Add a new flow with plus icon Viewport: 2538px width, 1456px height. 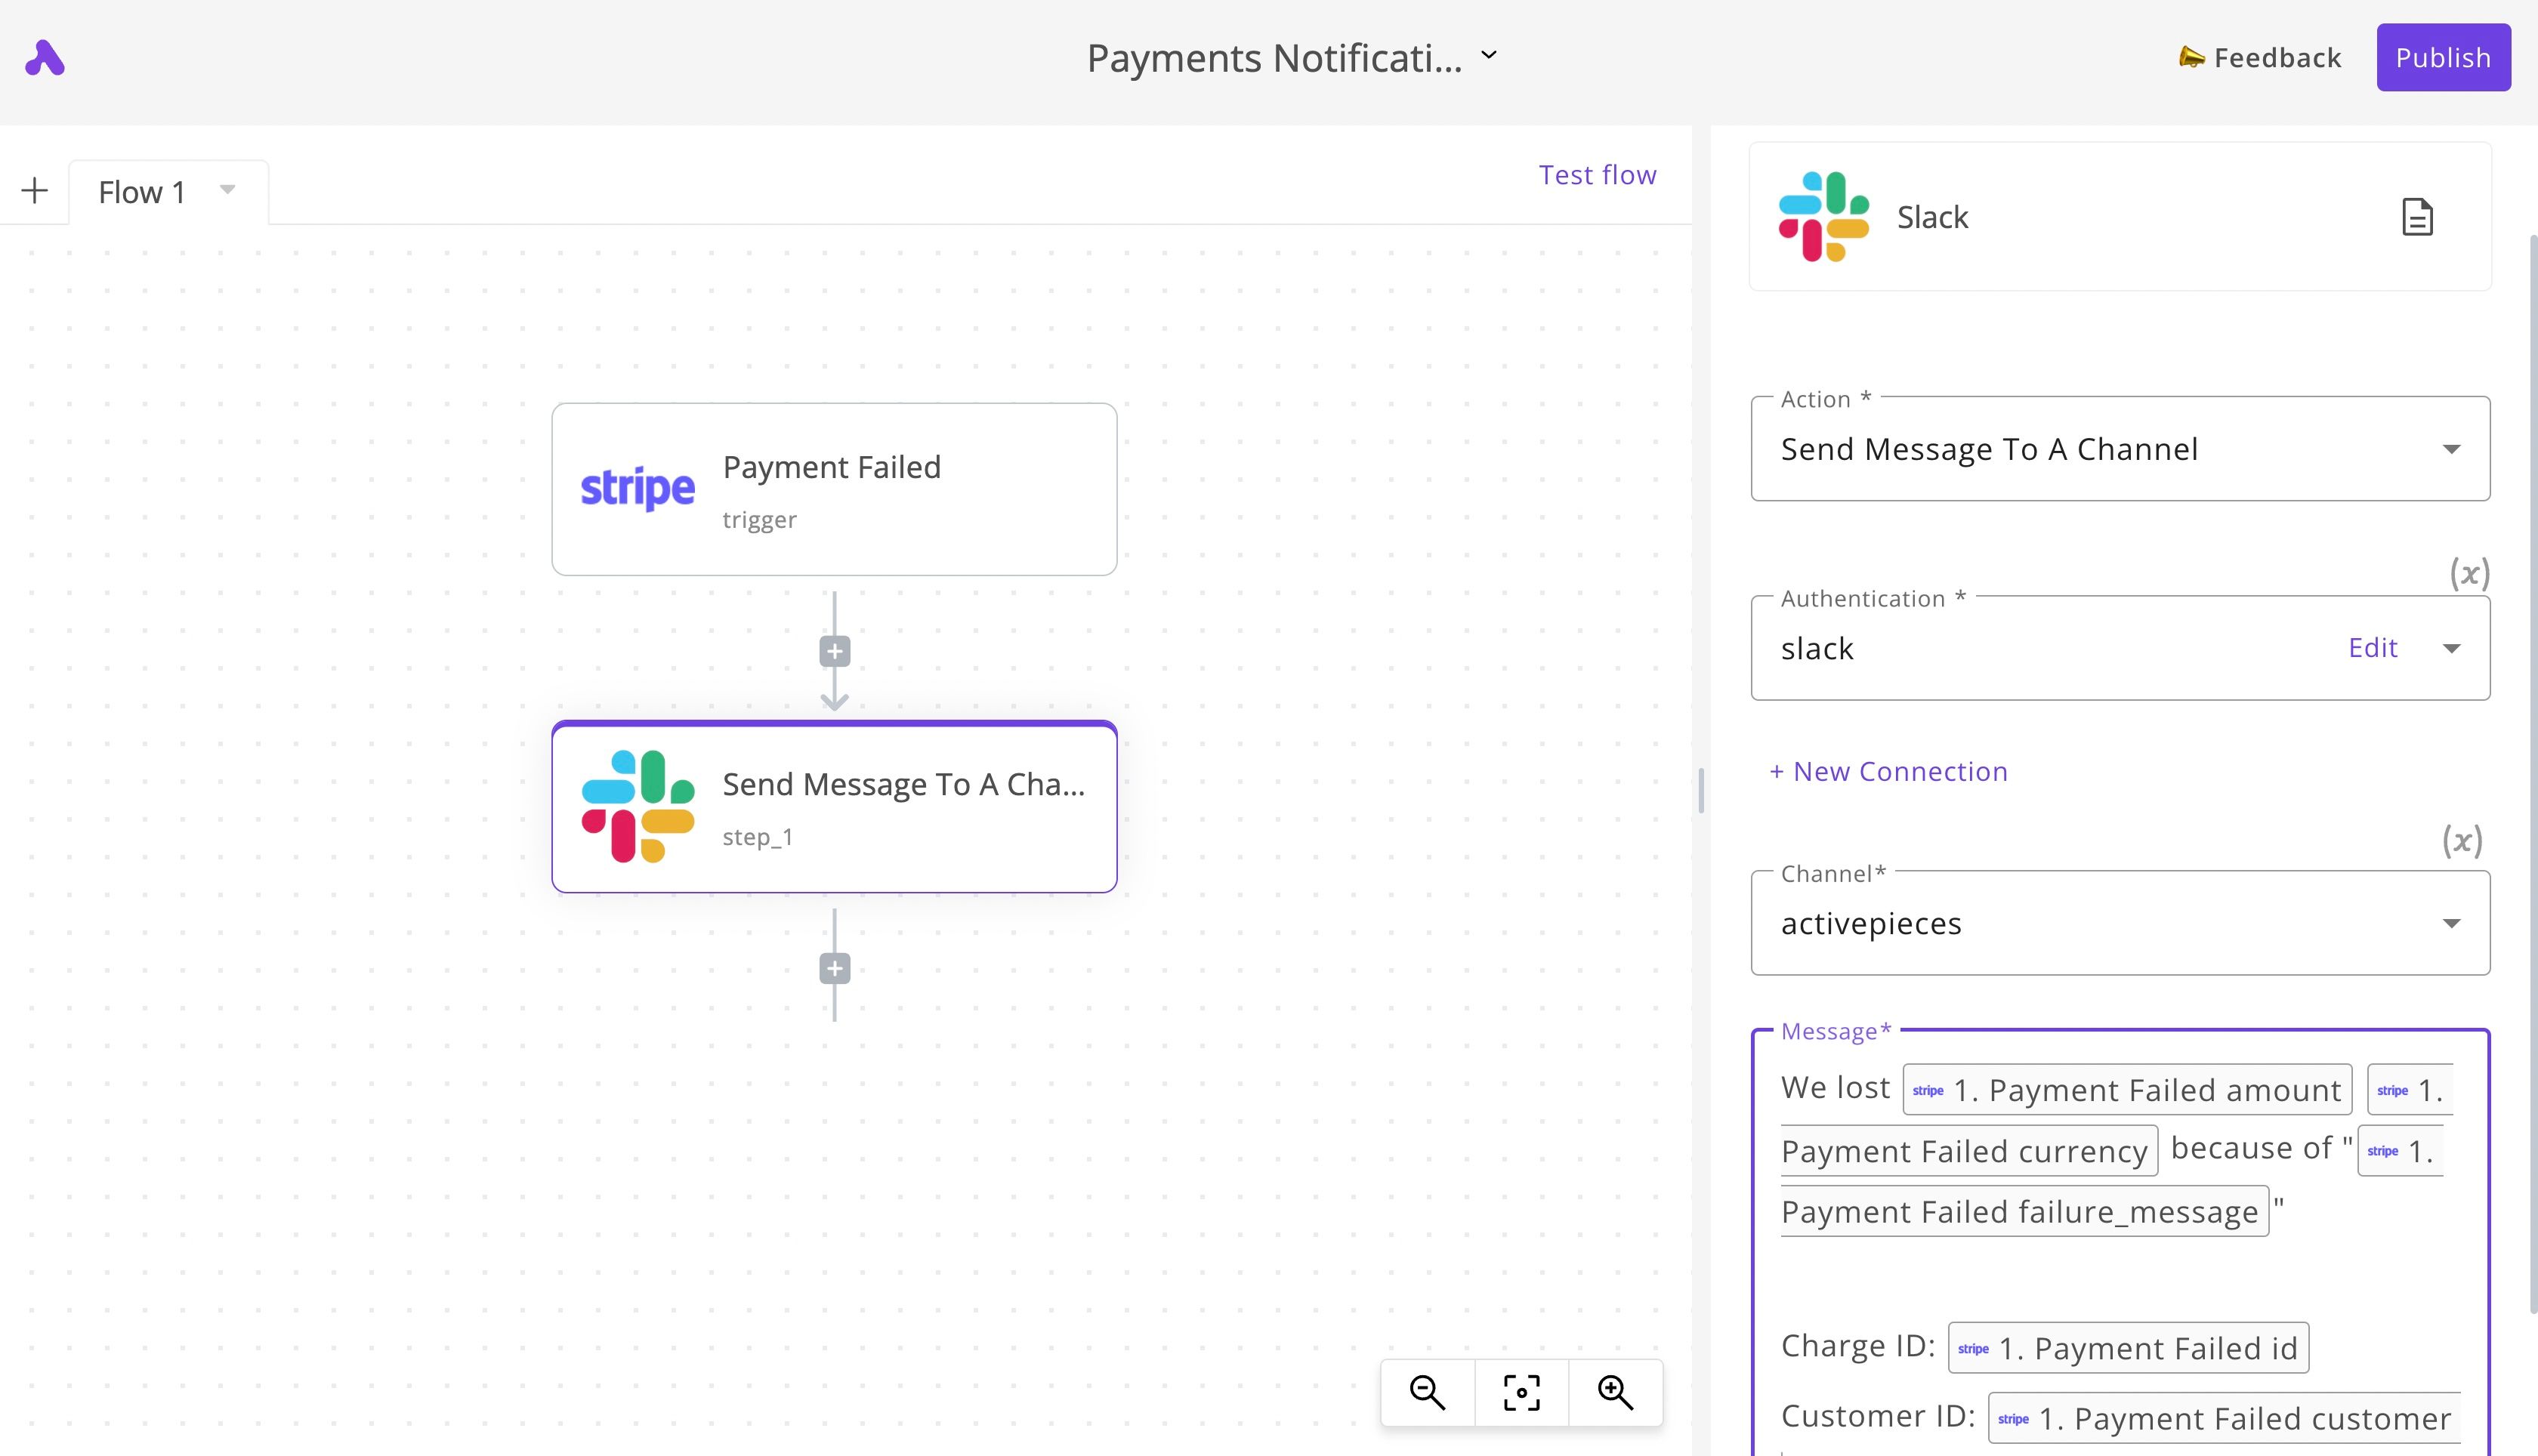click(x=35, y=190)
